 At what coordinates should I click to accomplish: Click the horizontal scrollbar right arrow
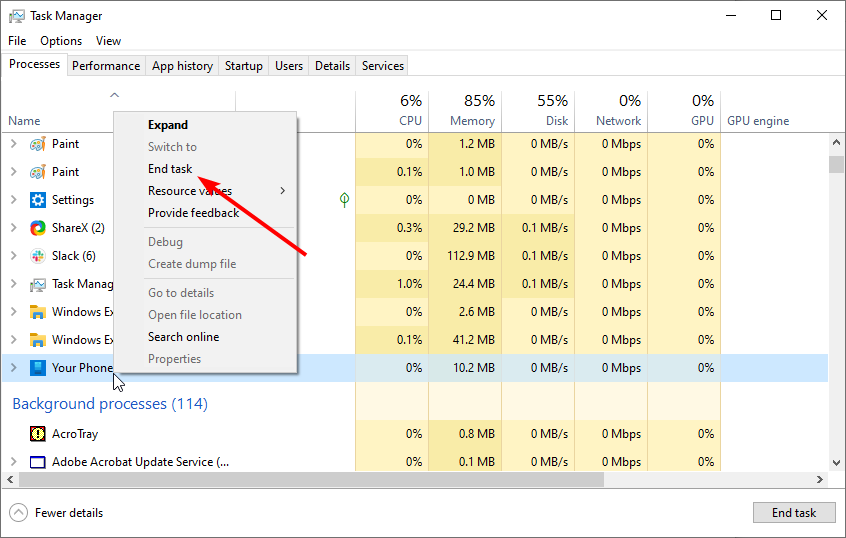820,479
